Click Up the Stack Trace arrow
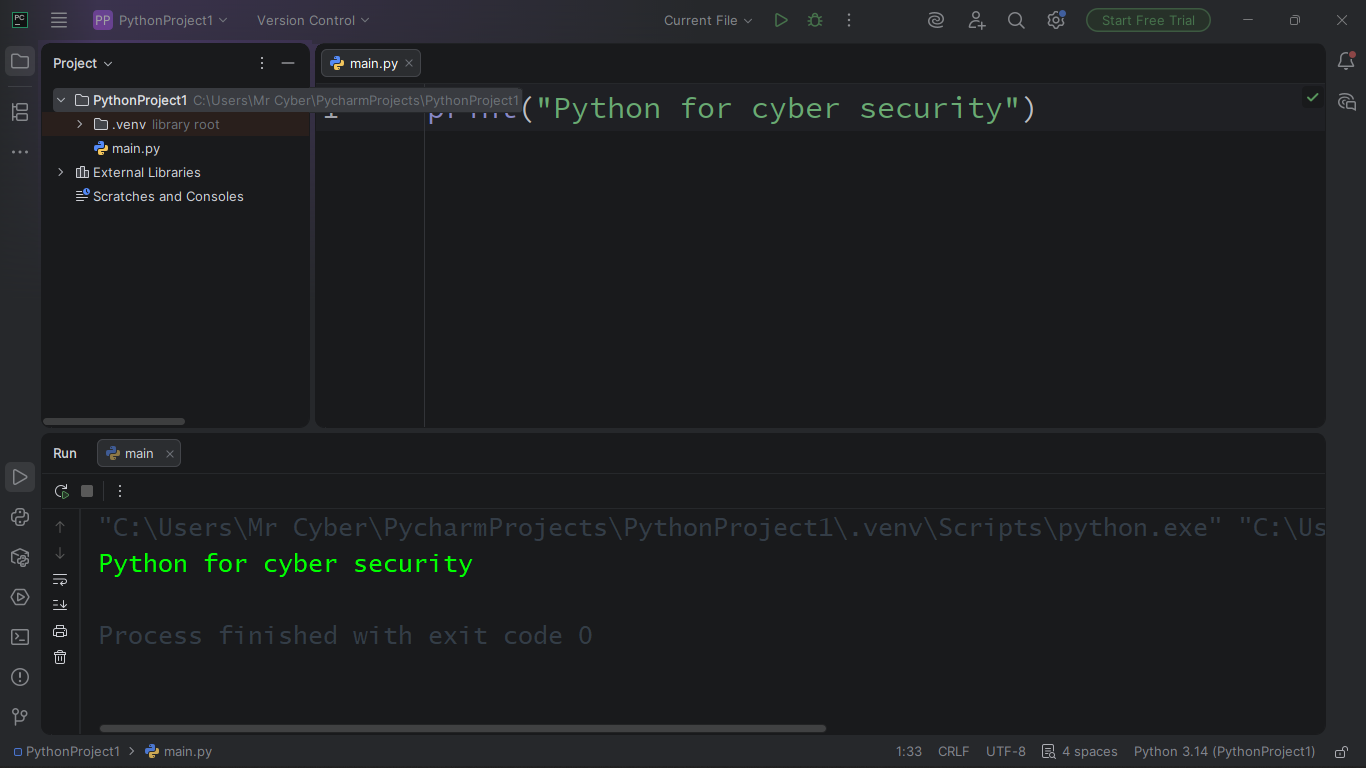Viewport: 1366px width, 768px height. 60,527
